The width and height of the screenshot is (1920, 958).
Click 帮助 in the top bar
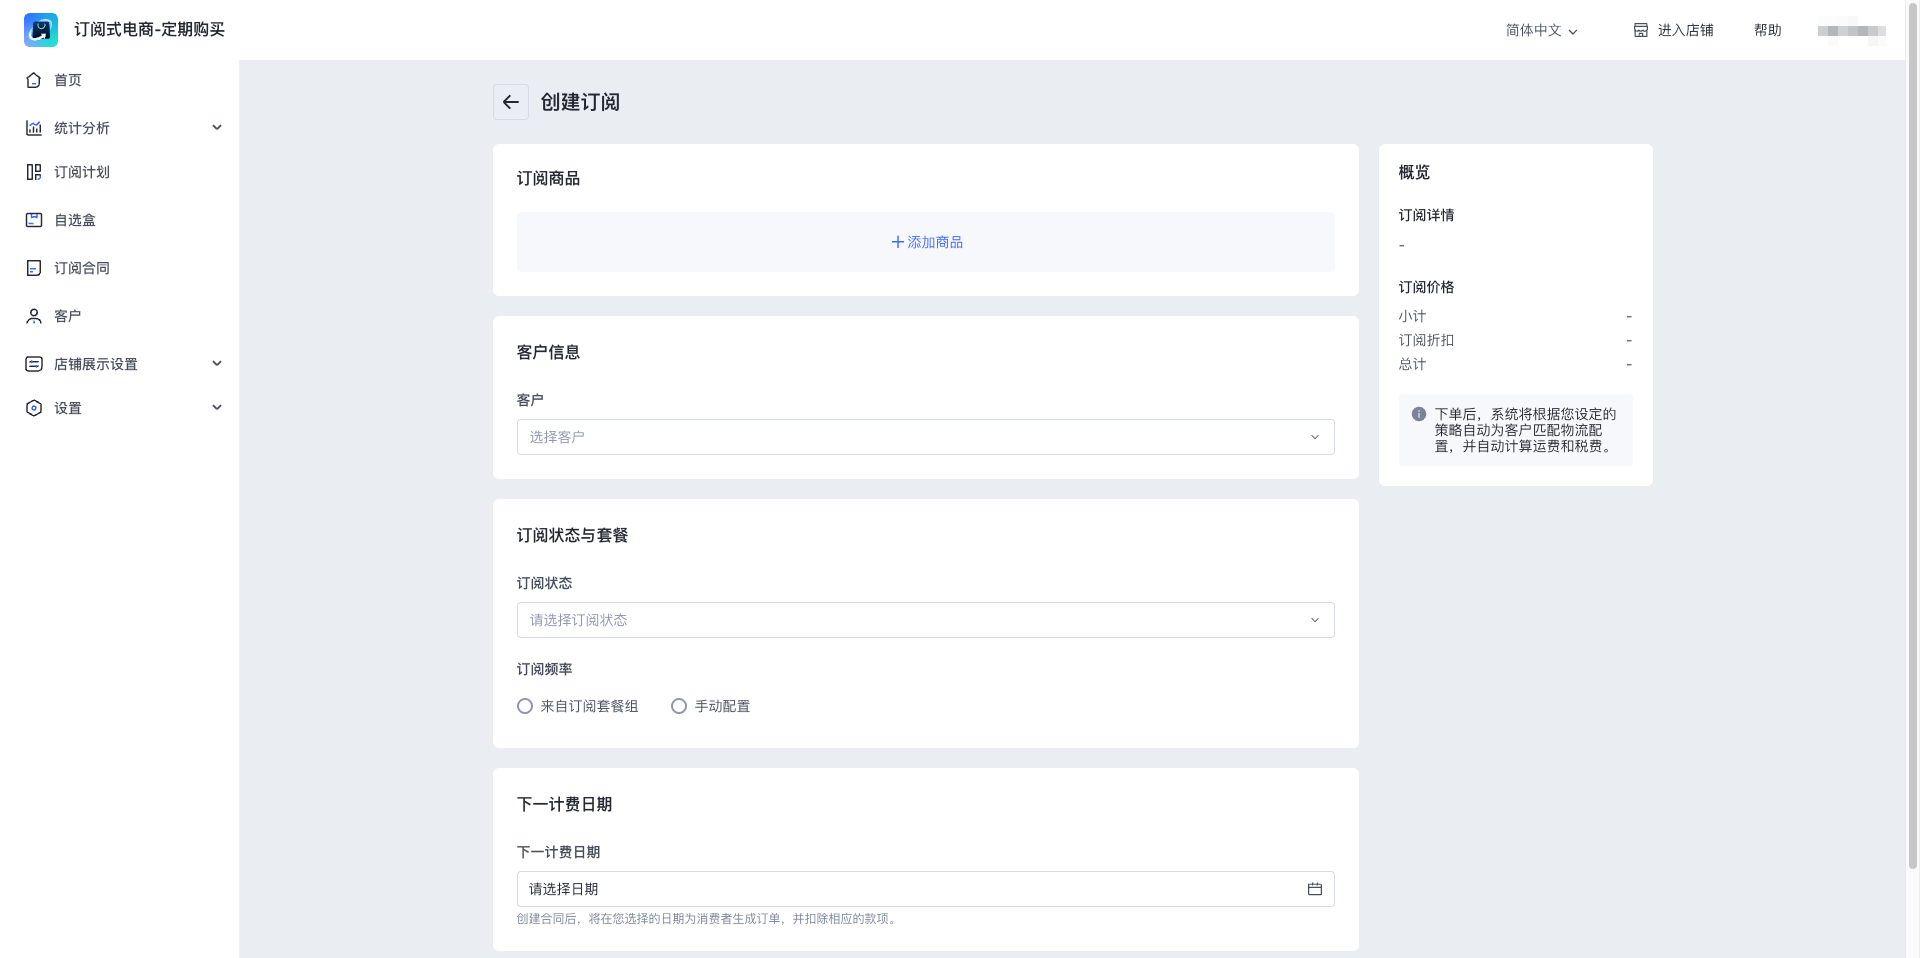pyautogui.click(x=1768, y=30)
